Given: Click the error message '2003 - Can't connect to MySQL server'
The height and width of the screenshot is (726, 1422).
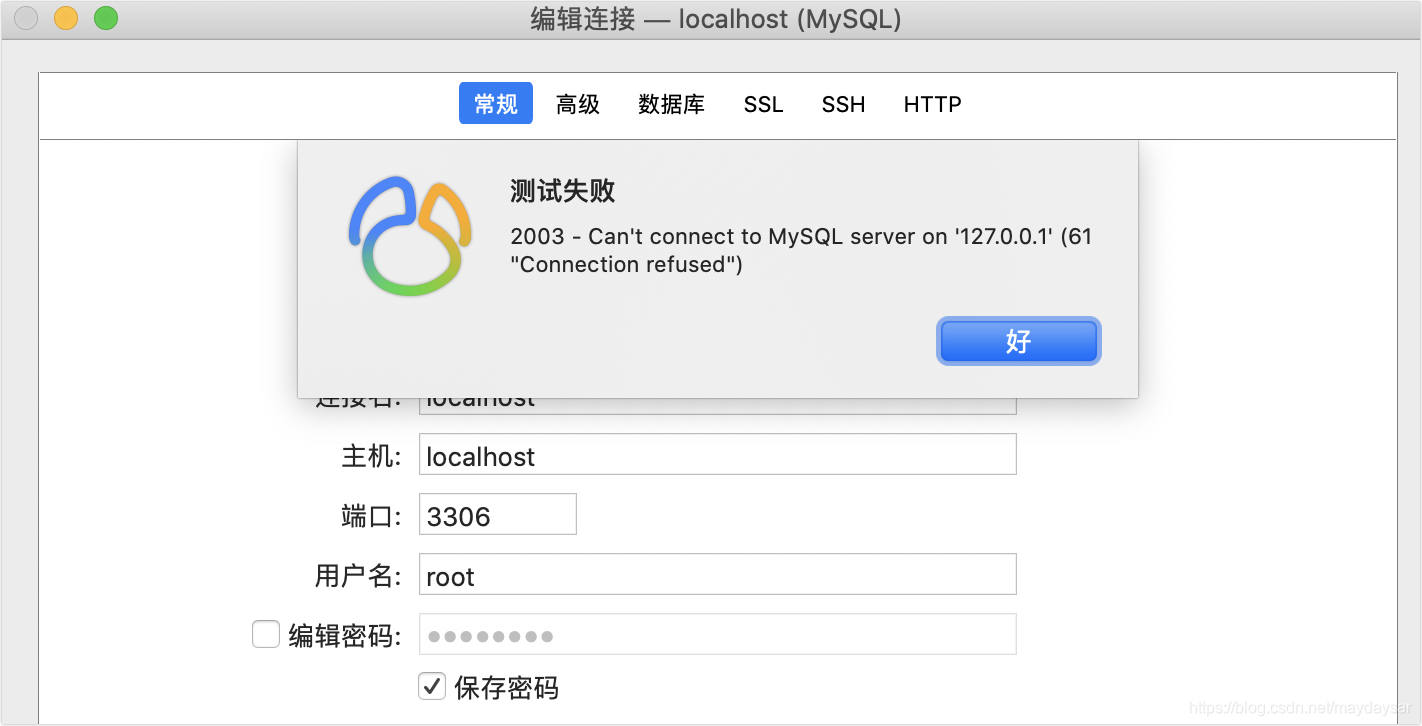Looking at the screenshot, I should coord(800,250).
